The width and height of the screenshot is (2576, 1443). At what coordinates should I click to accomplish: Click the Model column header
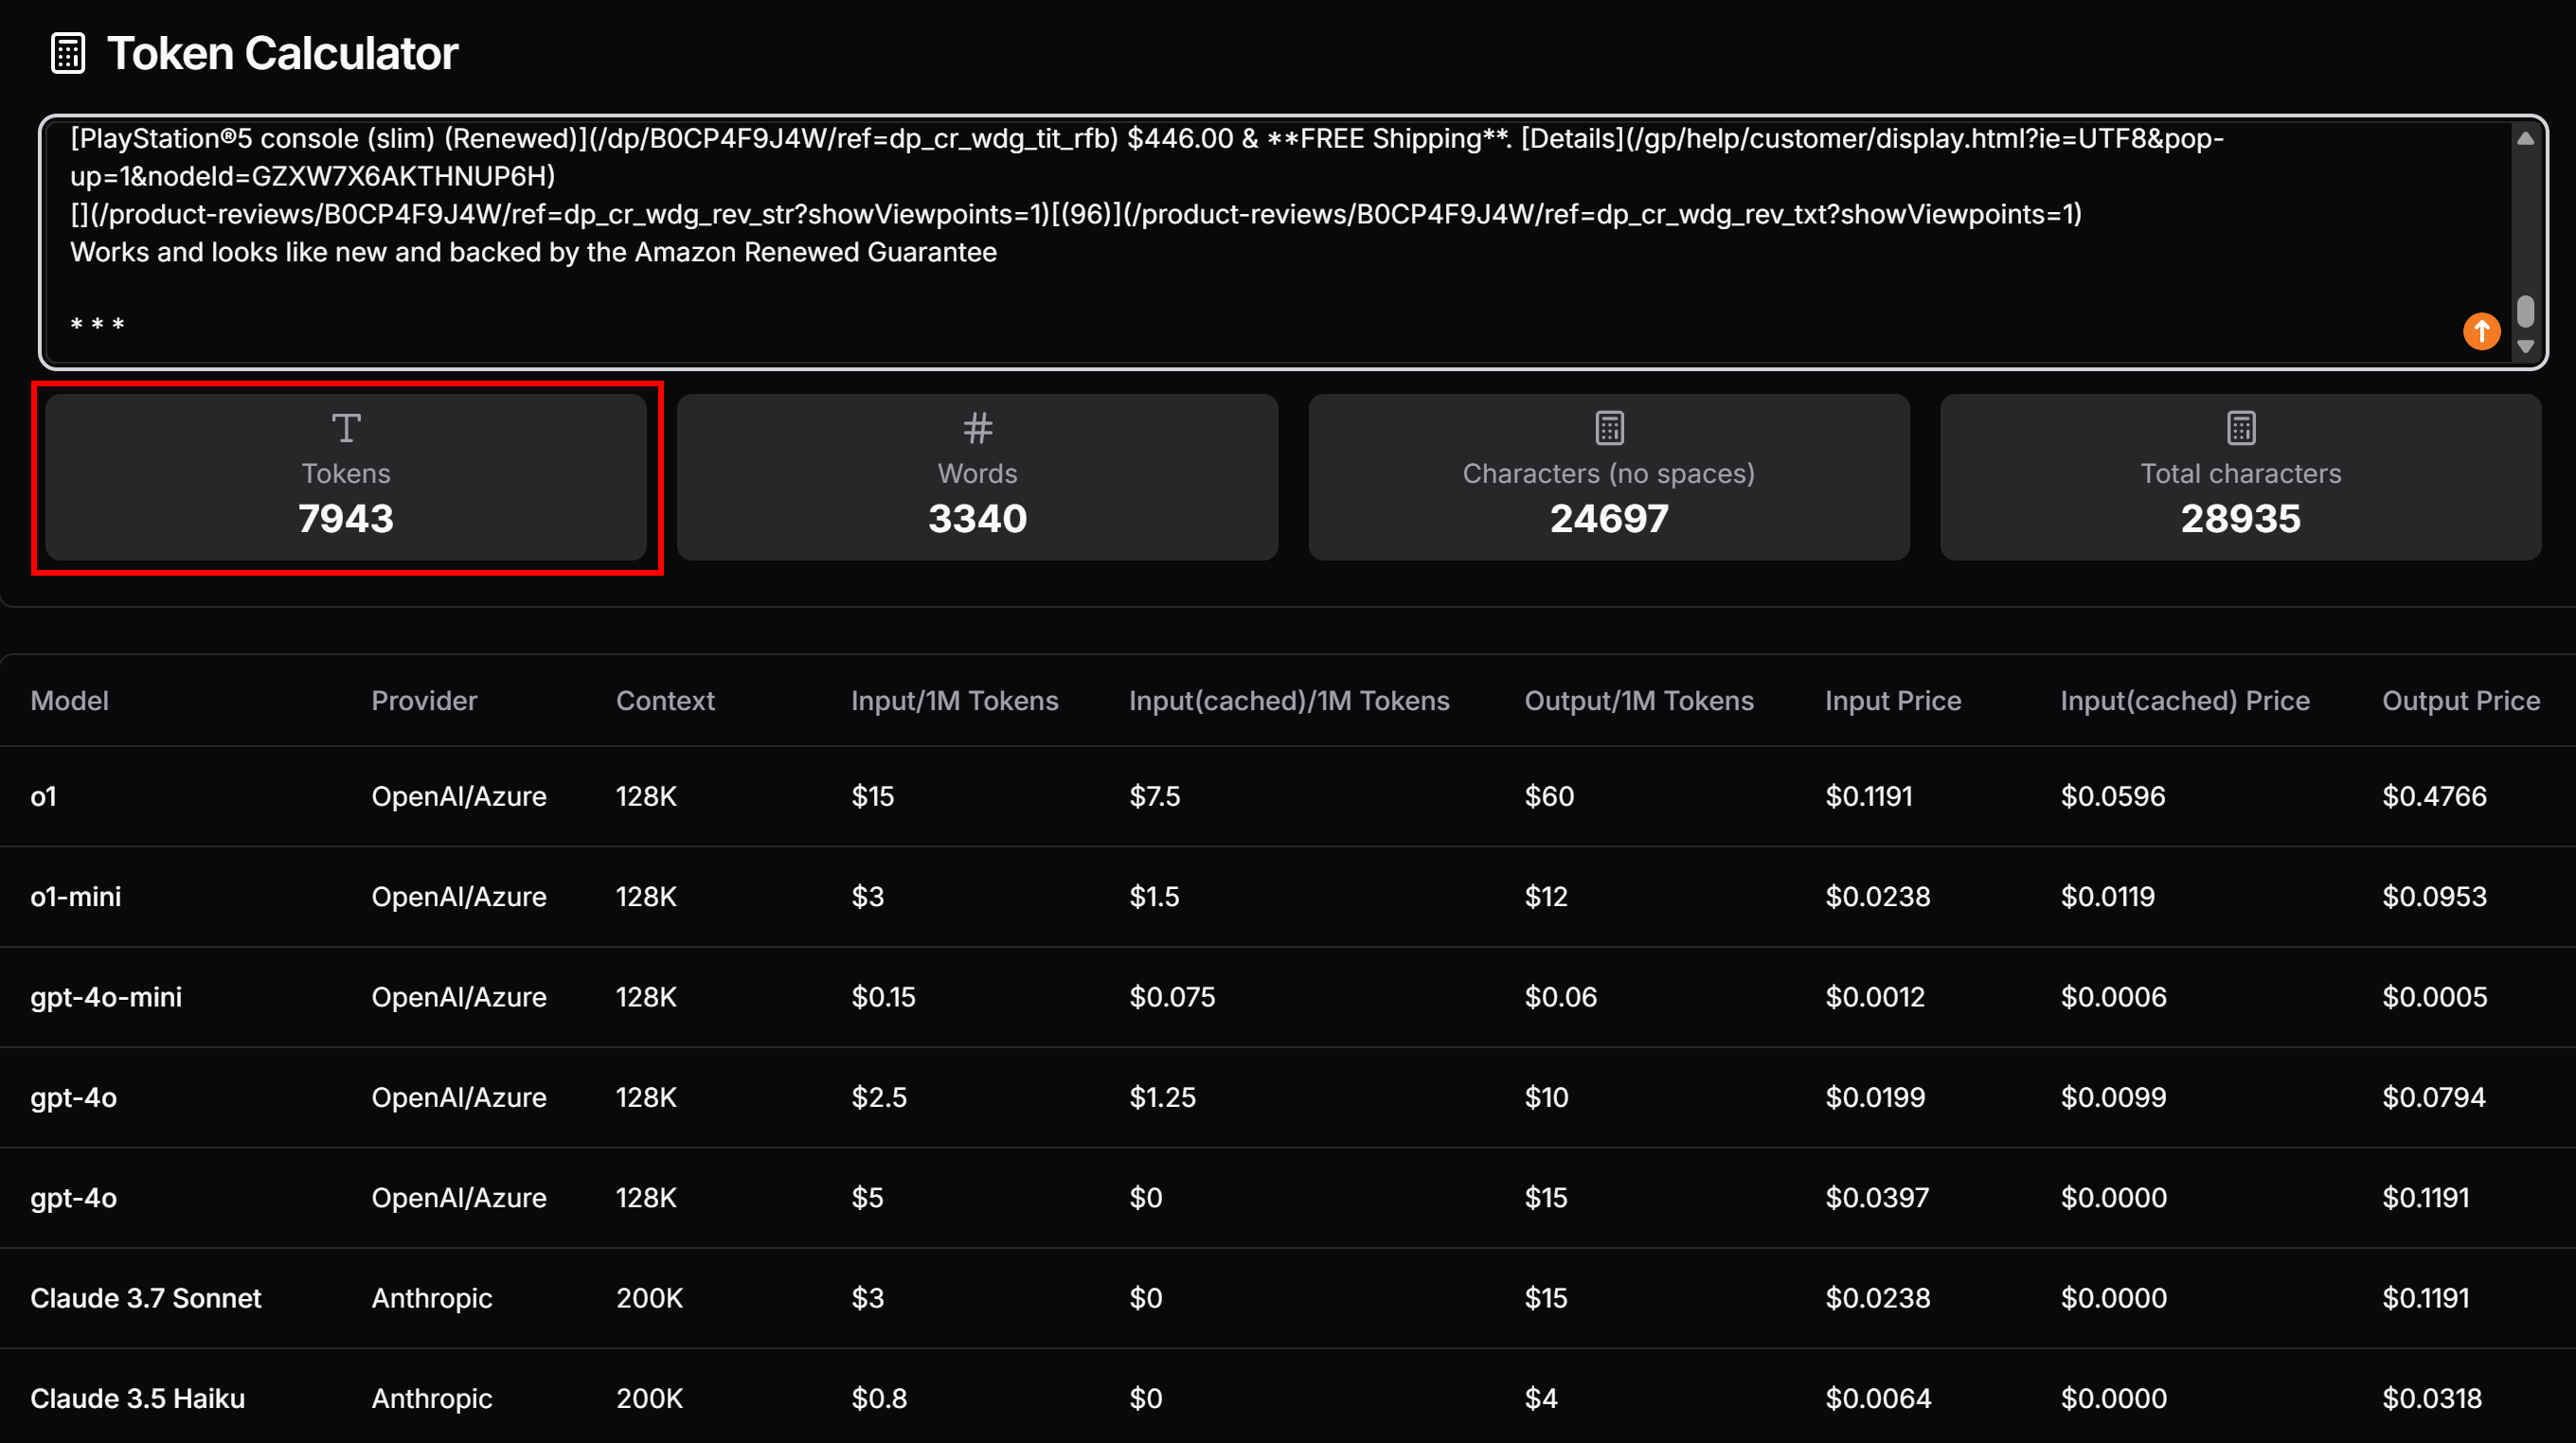coord(69,701)
